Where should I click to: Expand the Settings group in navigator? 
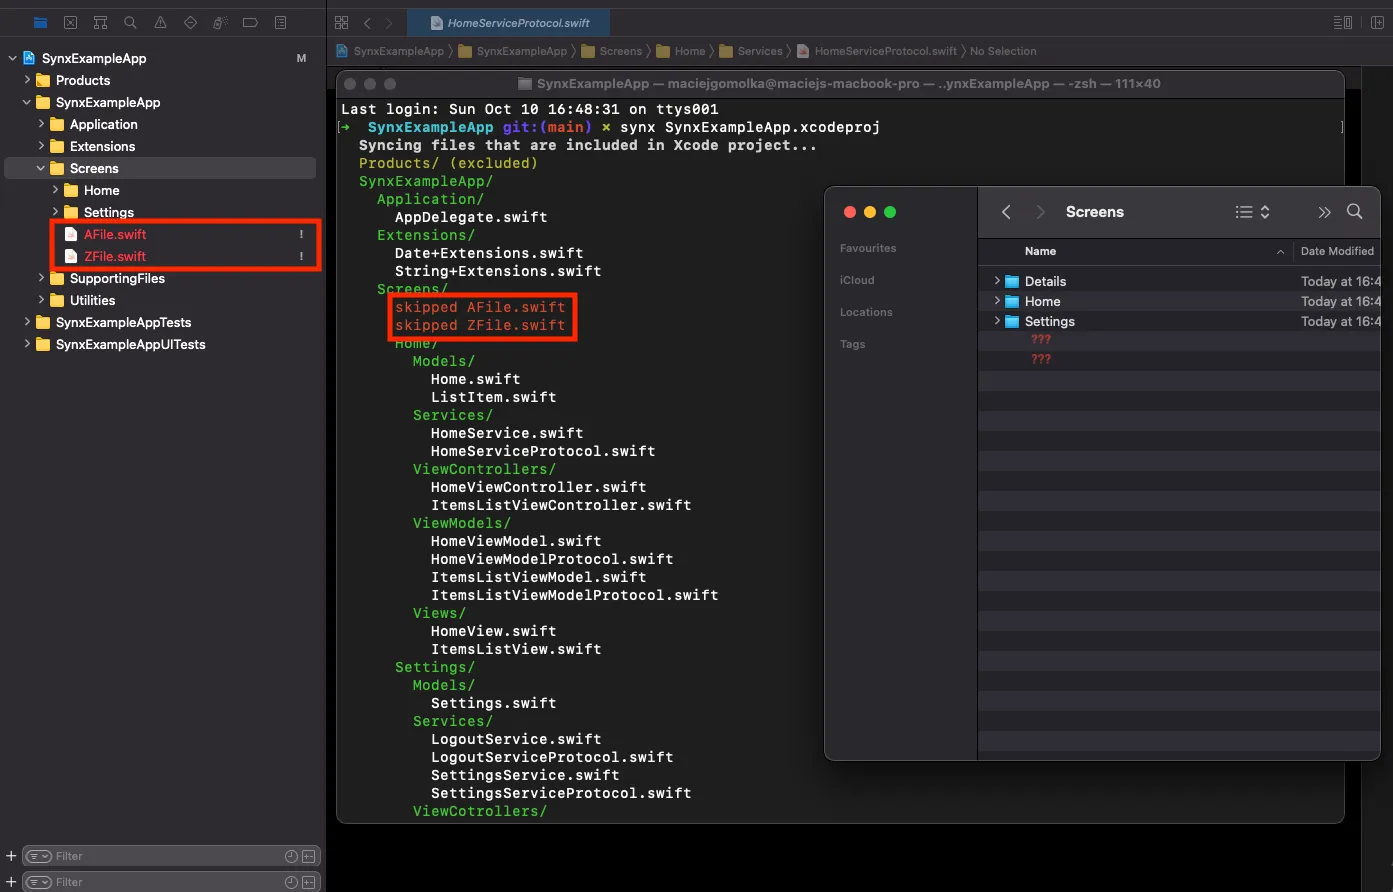[x=55, y=212]
